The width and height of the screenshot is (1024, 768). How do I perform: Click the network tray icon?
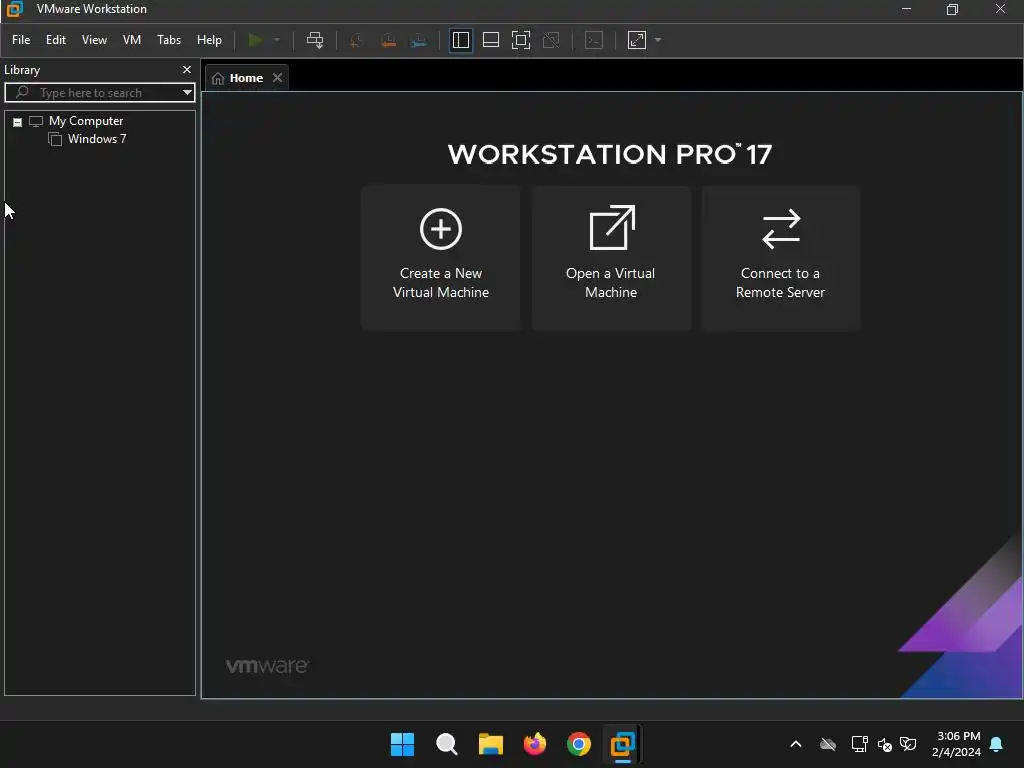point(859,744)
